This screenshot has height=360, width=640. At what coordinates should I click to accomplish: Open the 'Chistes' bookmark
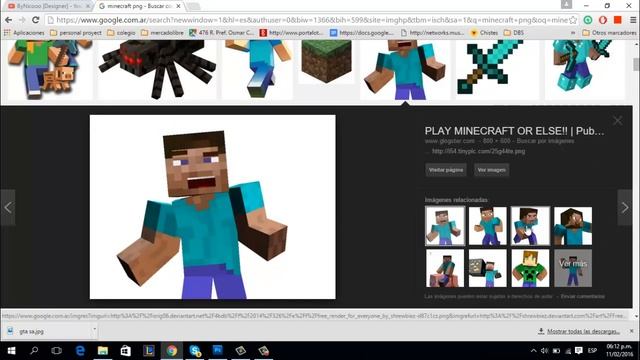click(484, 33)
